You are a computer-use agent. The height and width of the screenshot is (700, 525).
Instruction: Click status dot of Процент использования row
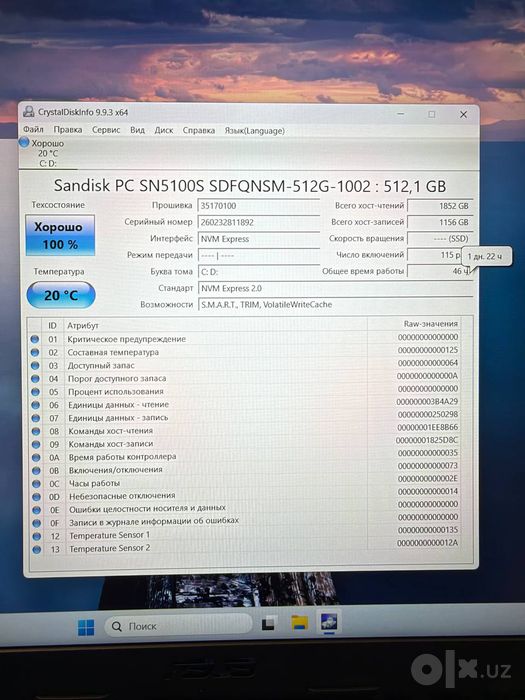36,392
